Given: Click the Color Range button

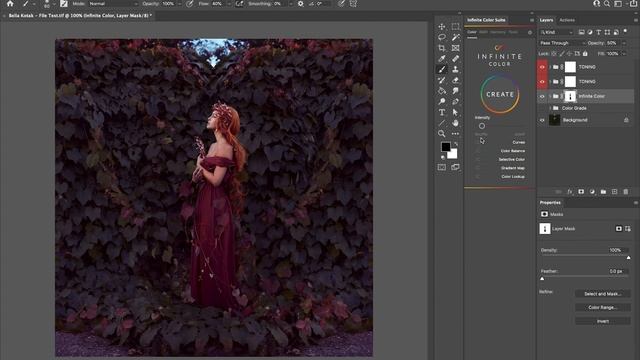Looking at the screenshot, I should click(x=602, y=307).
